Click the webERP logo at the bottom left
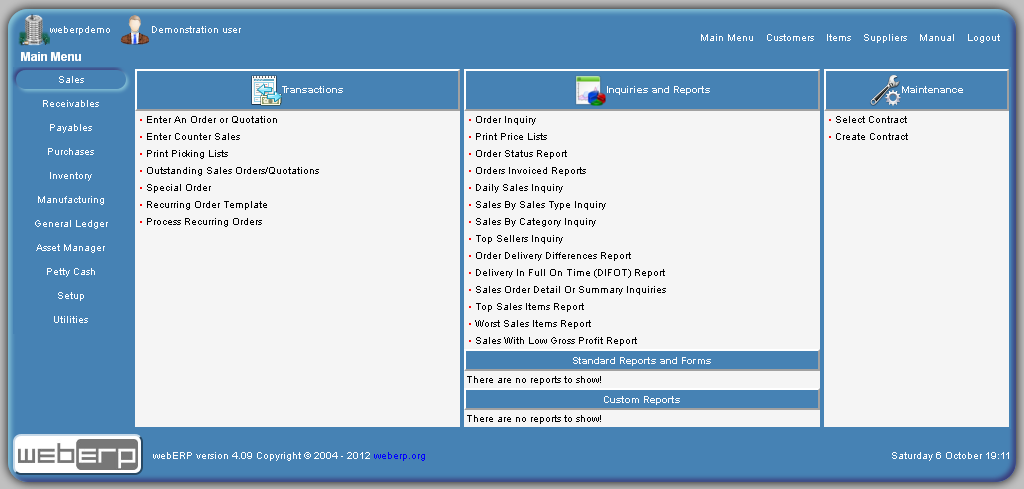This screenshot has width=1024, height=489. tap(77, 455)
